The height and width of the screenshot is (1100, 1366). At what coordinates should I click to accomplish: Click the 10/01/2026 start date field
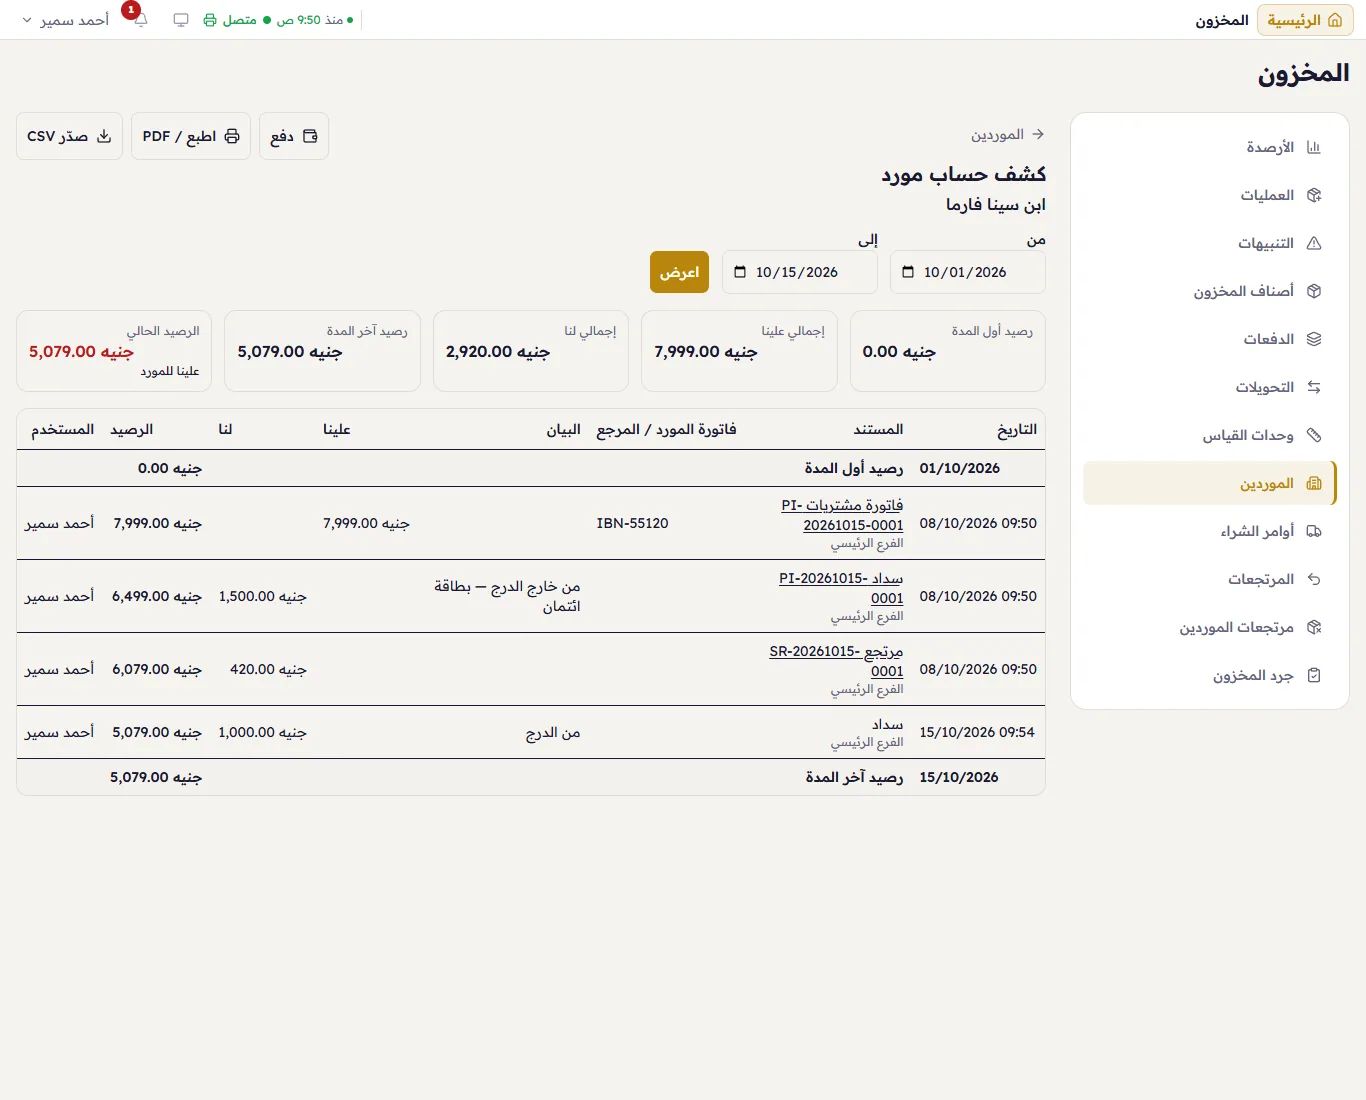pos(968,272)
